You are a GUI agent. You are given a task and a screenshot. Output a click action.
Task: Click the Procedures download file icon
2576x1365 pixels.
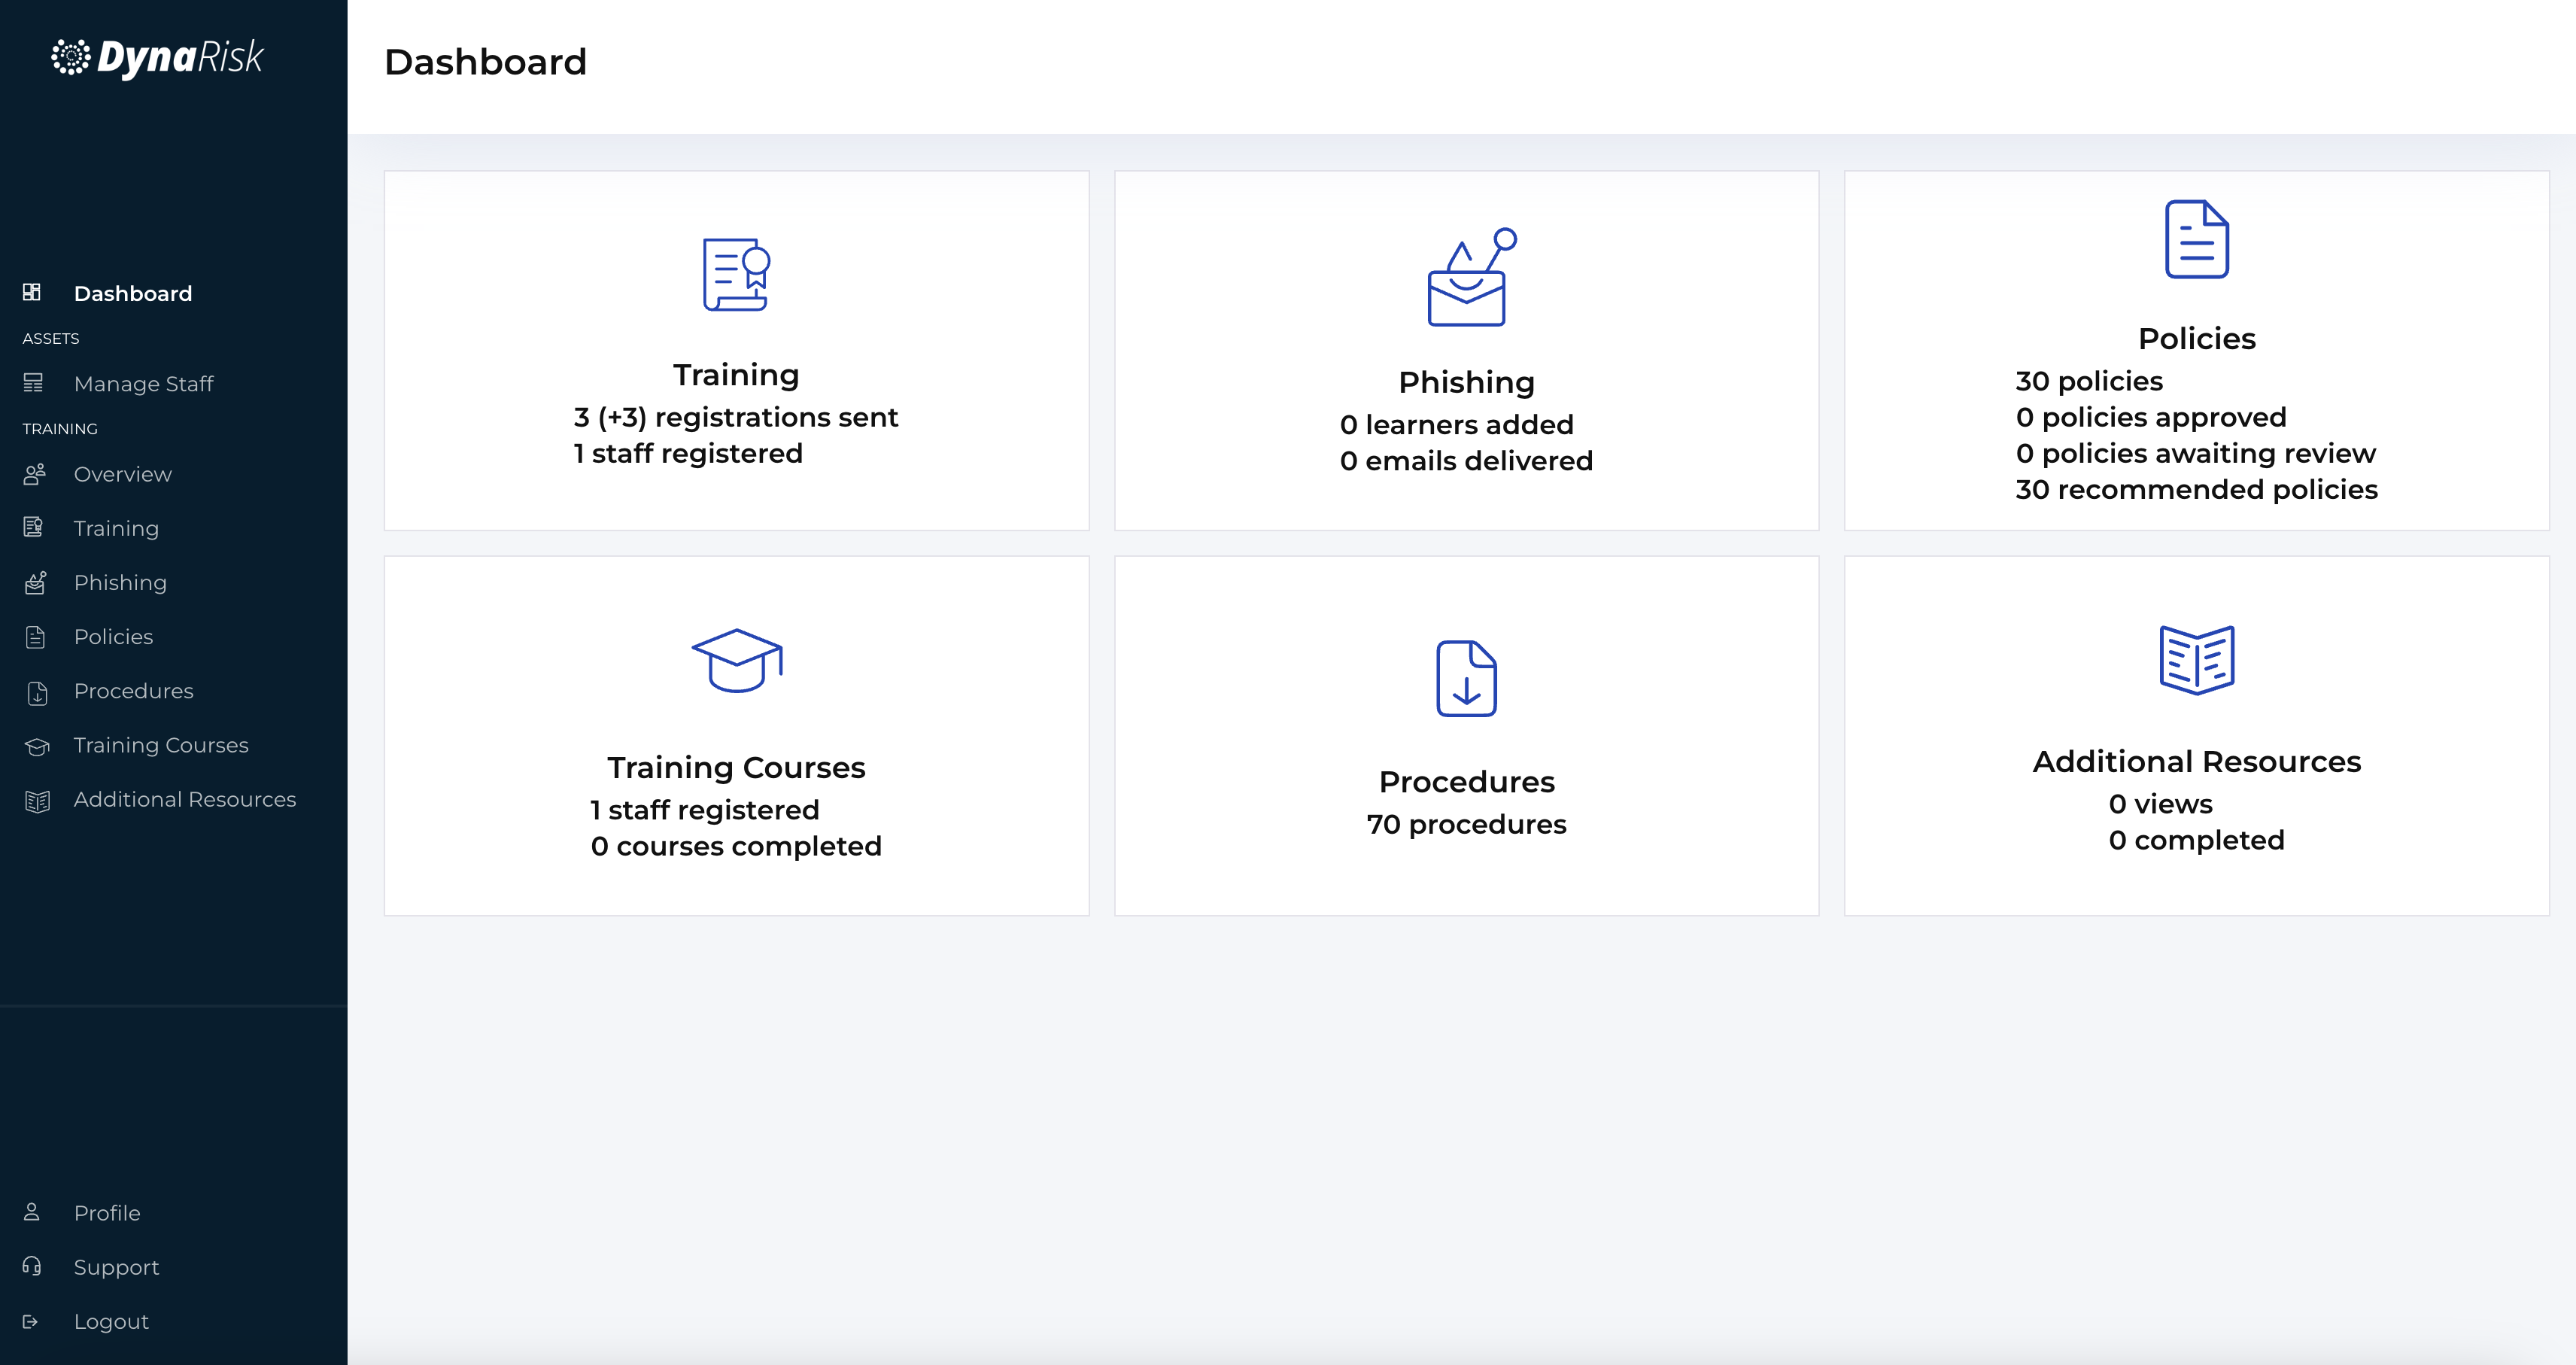(x=1466, y=679)
